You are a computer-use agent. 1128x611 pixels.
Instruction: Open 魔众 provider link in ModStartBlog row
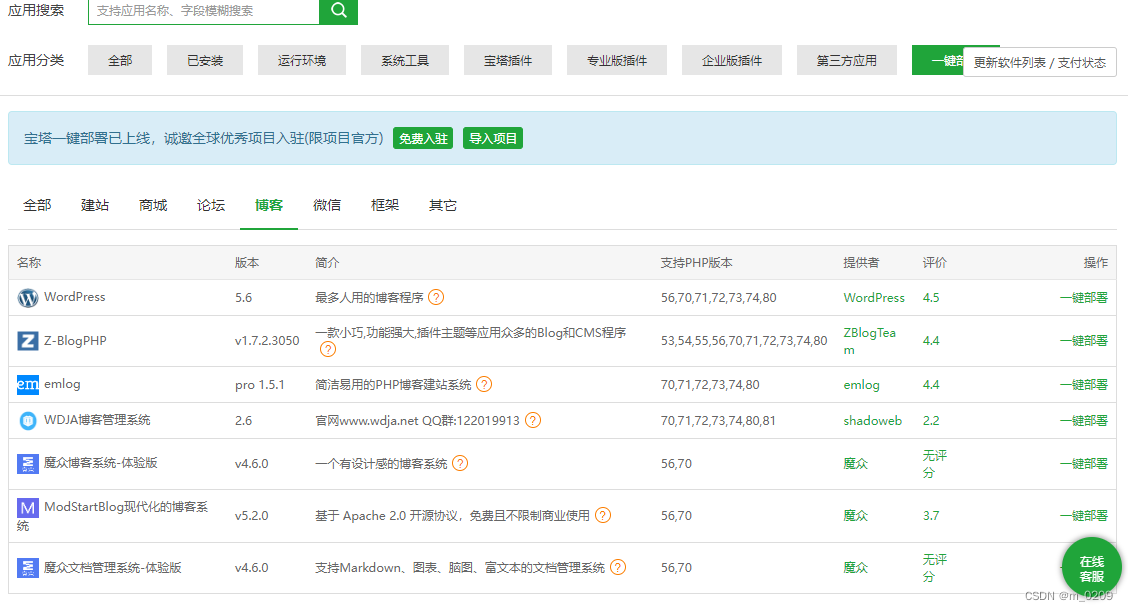click(x=855, y=515)
